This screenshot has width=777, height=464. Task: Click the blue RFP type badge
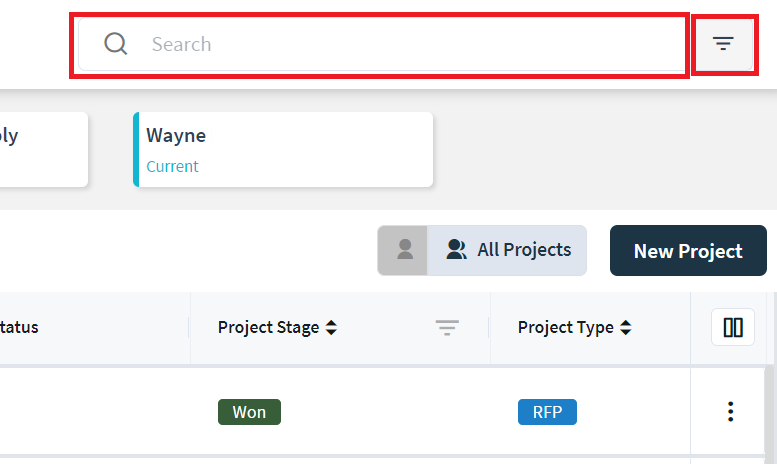547,412
